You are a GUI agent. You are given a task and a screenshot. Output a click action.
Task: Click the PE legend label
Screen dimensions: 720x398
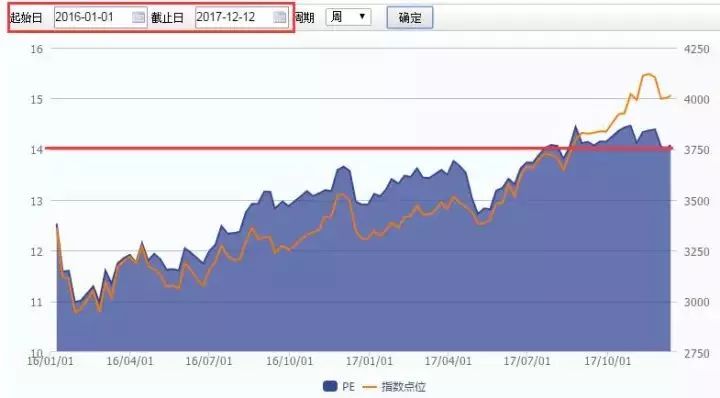(x=348, y=387)
